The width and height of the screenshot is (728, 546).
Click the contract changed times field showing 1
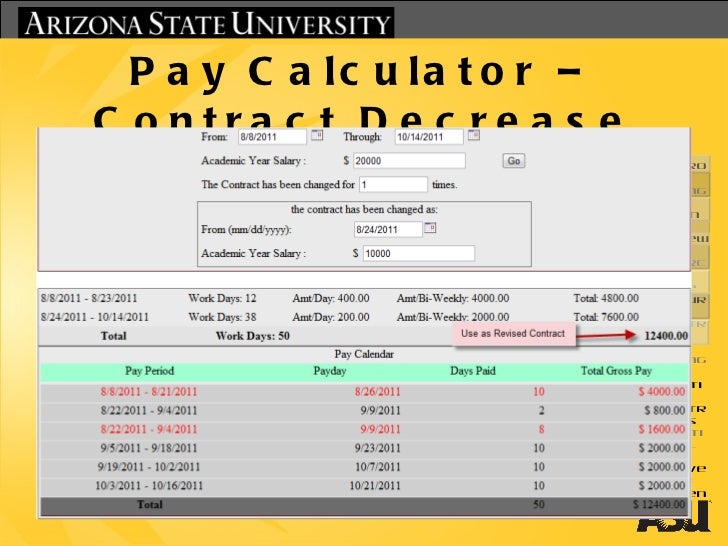393,185
